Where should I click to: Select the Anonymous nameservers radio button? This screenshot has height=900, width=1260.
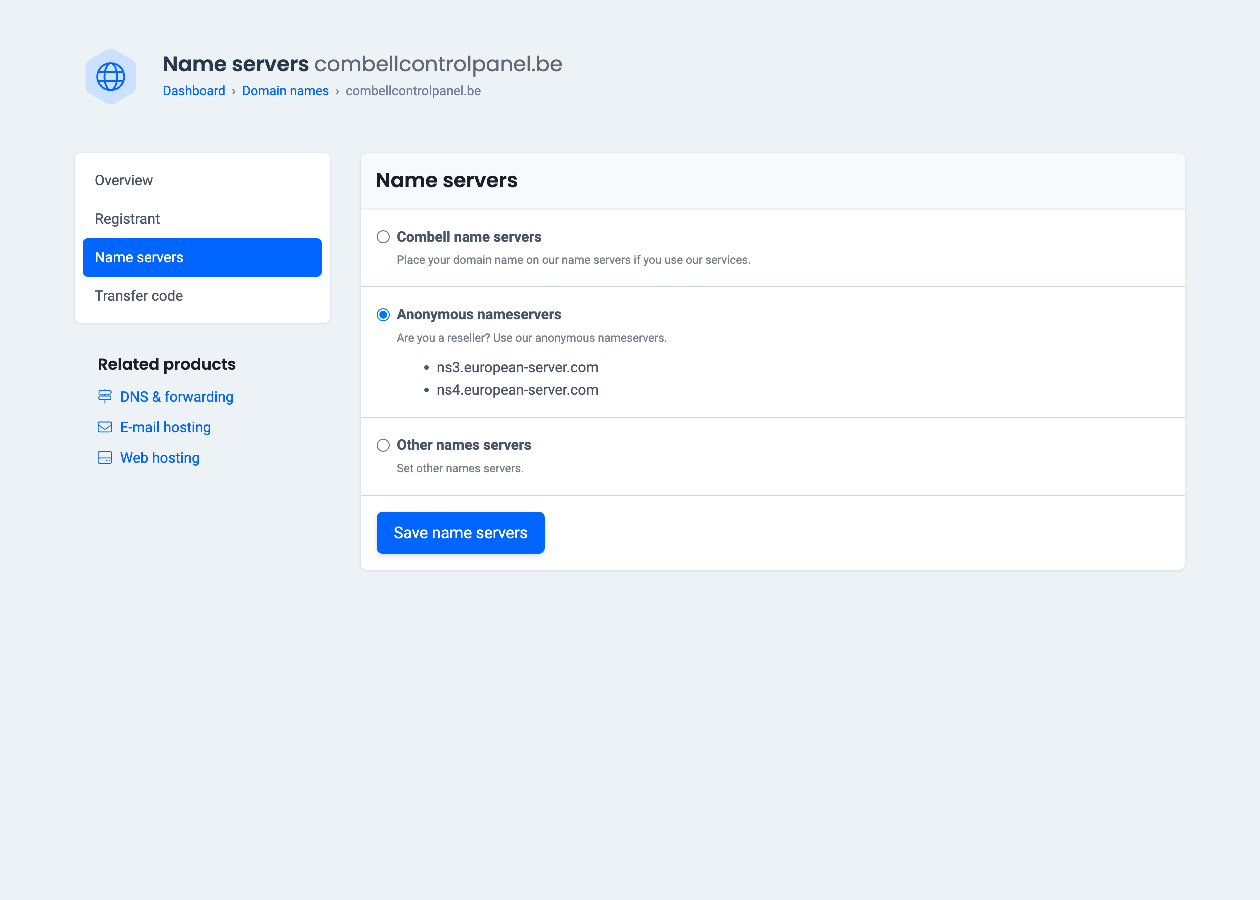click(383, 314)
